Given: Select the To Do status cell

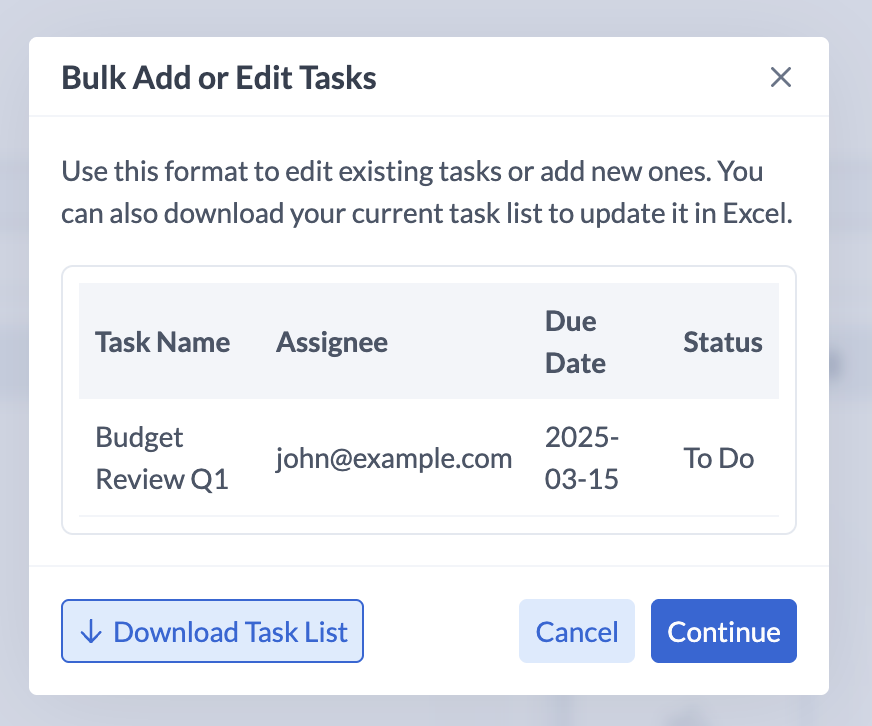Looking at the screenshot, I should pos(718,458).
